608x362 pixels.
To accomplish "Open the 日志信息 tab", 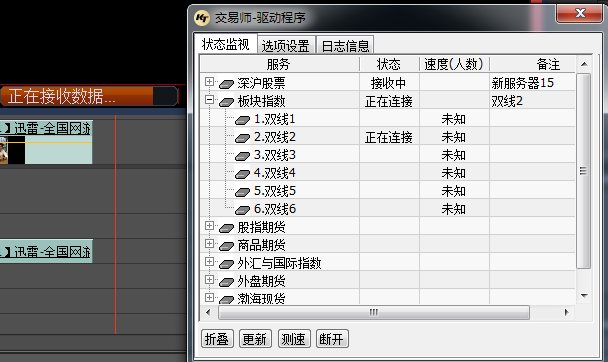I will [x=345, y=46].
